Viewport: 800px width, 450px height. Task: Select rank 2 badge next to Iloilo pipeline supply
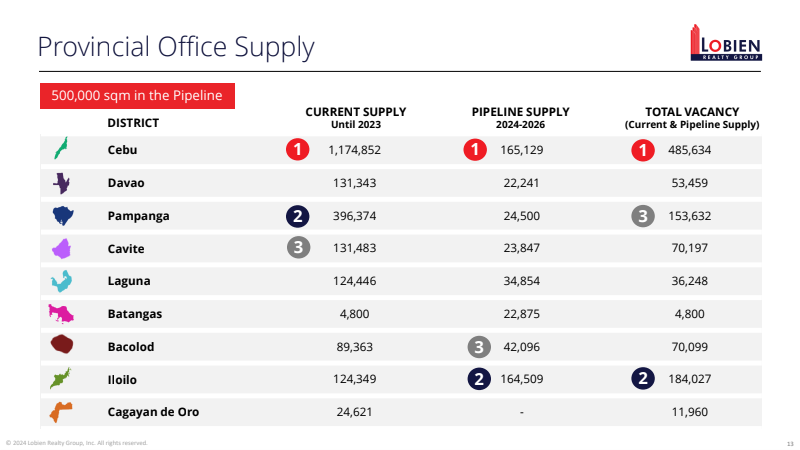[x=480, y=379]
